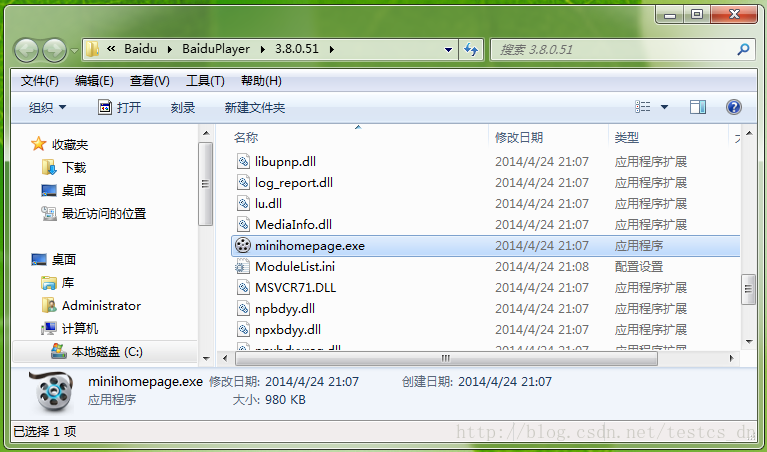Open the Help question mark icon
The image size is (767, 452).
tap(733, 107)
